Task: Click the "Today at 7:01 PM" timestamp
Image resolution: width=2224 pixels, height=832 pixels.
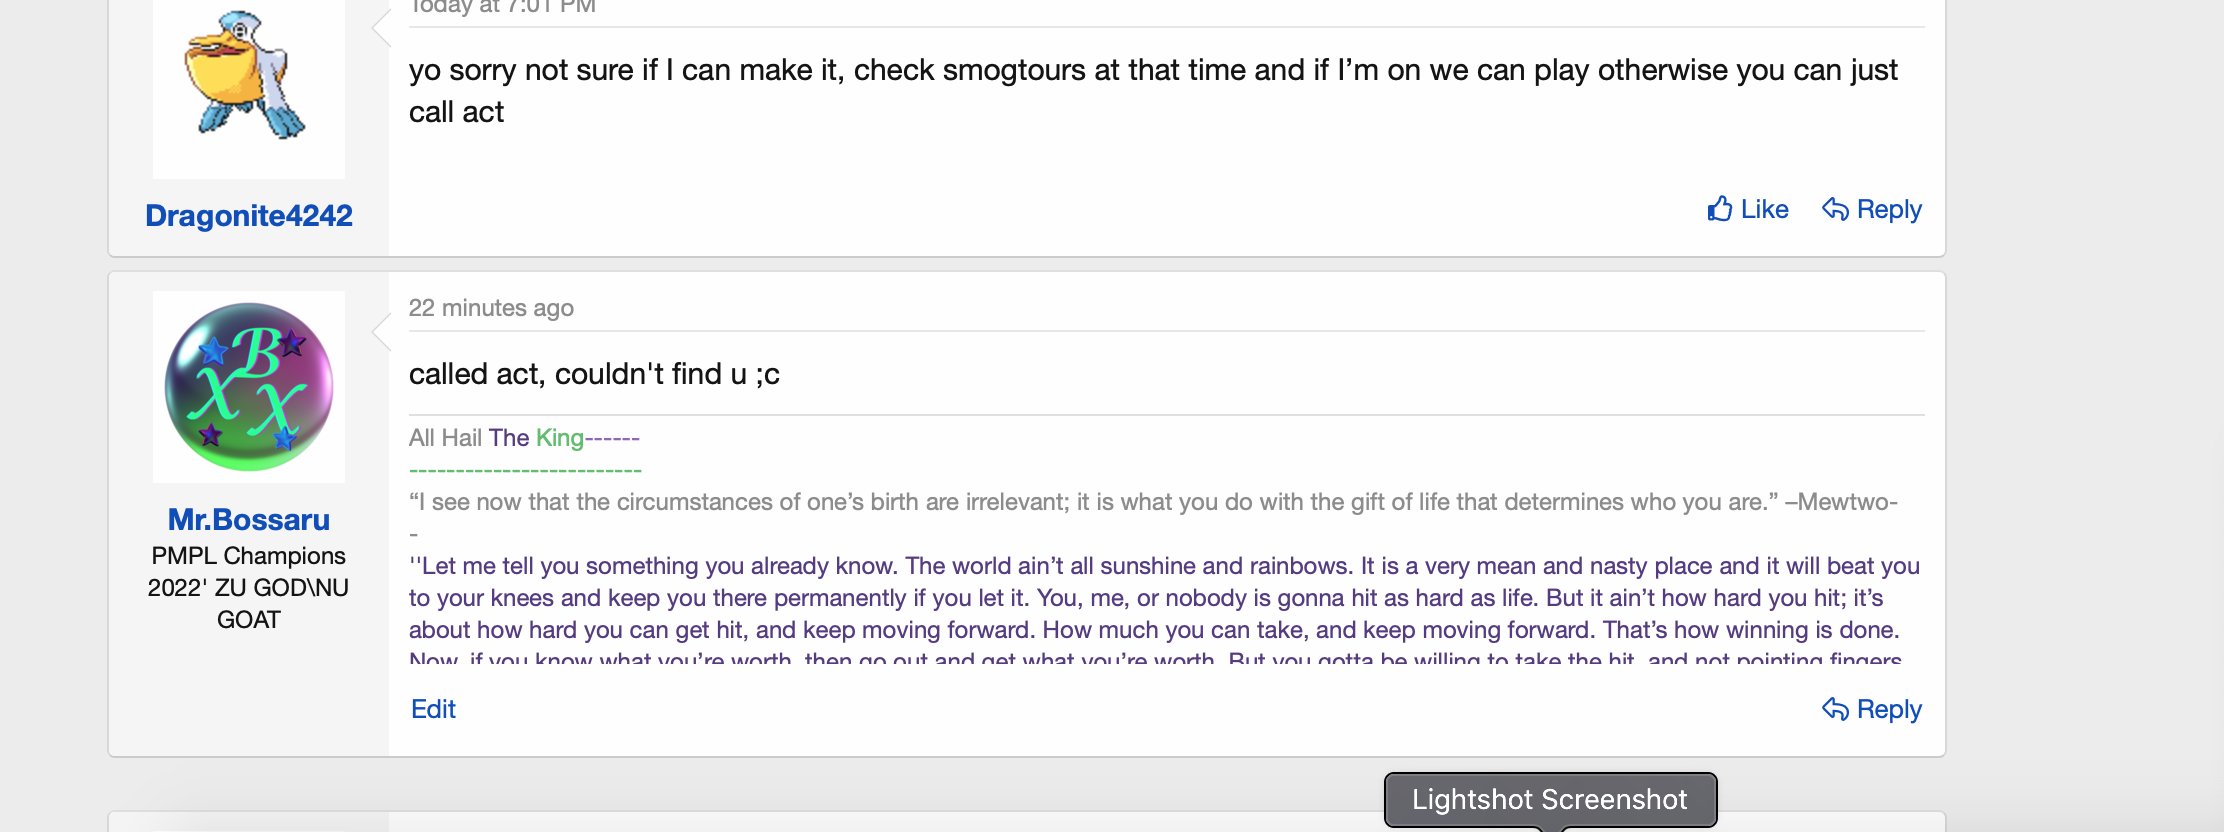Action: pyautogui.click(x=503, y=8)
